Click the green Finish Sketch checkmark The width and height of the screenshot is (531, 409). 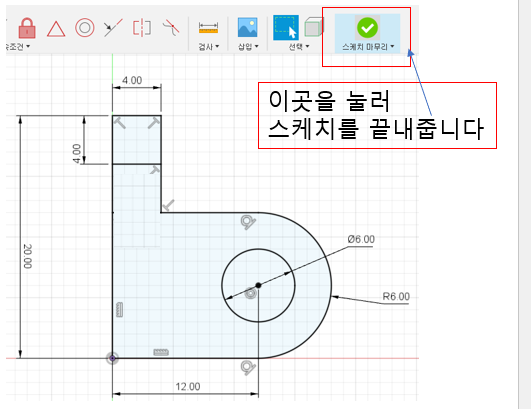[367, 28]
